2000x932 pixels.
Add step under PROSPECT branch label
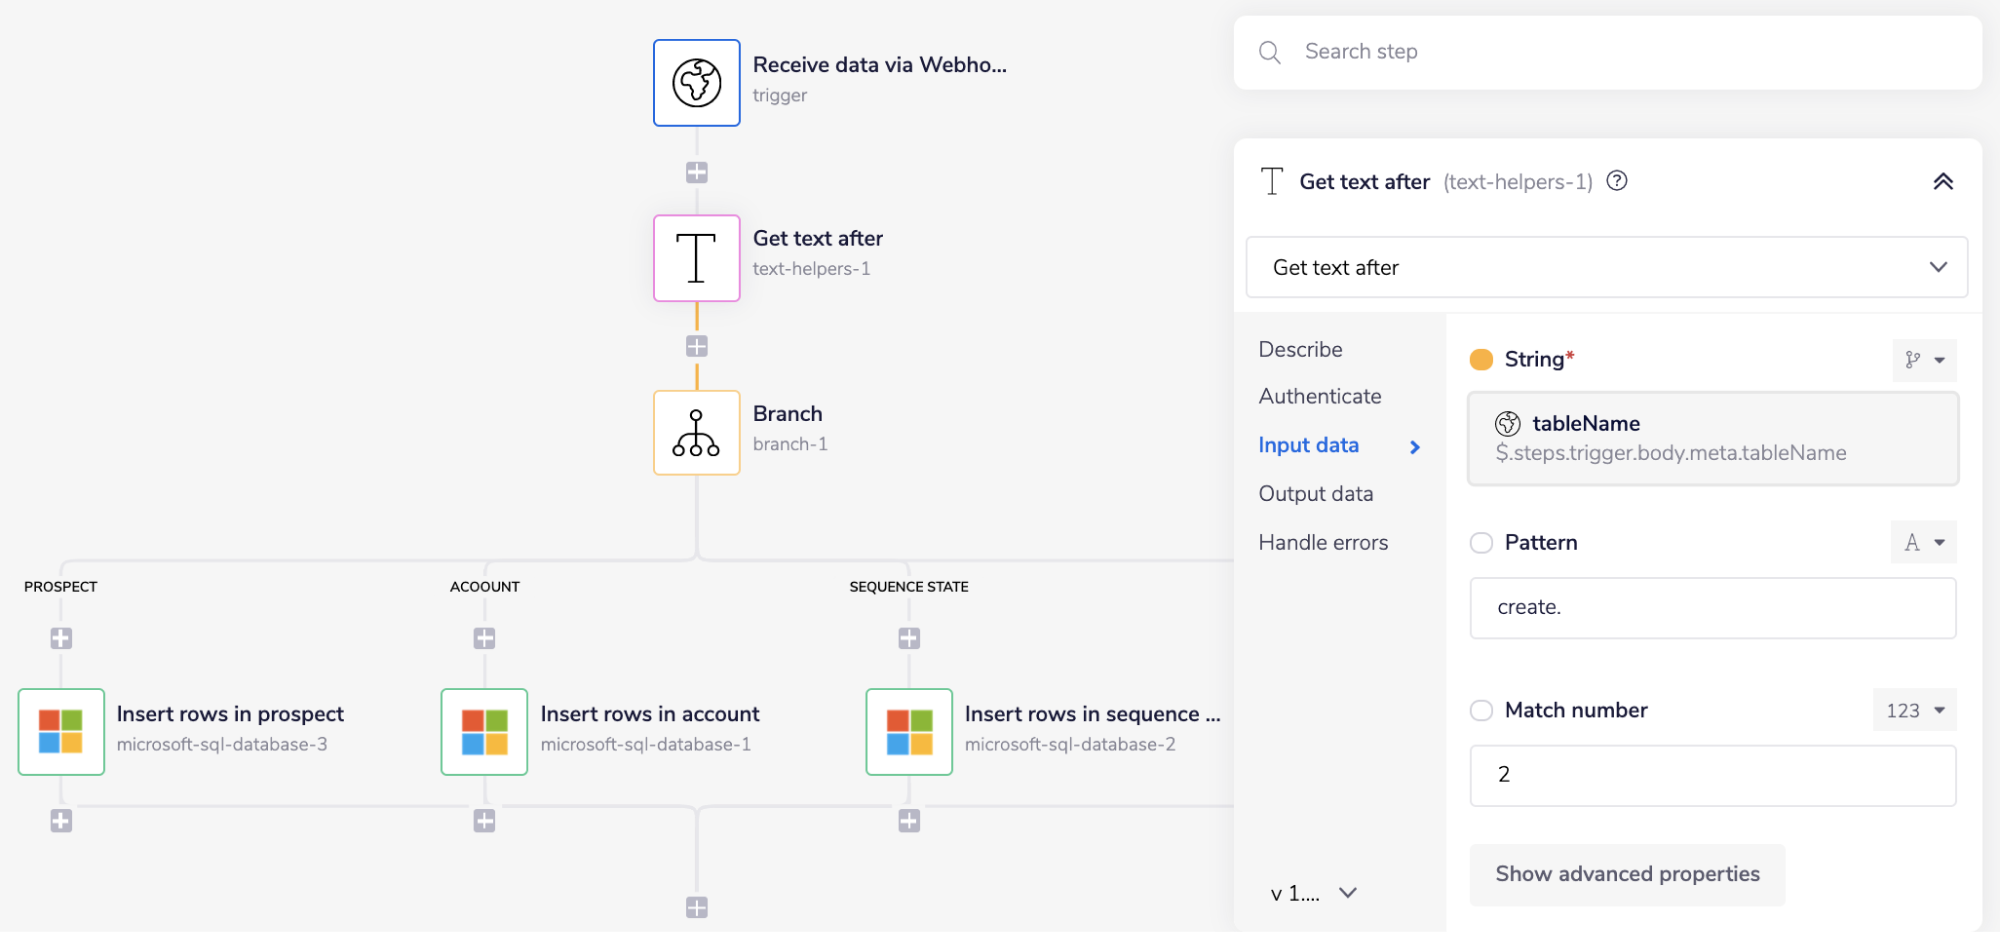(x=61, y=638)
